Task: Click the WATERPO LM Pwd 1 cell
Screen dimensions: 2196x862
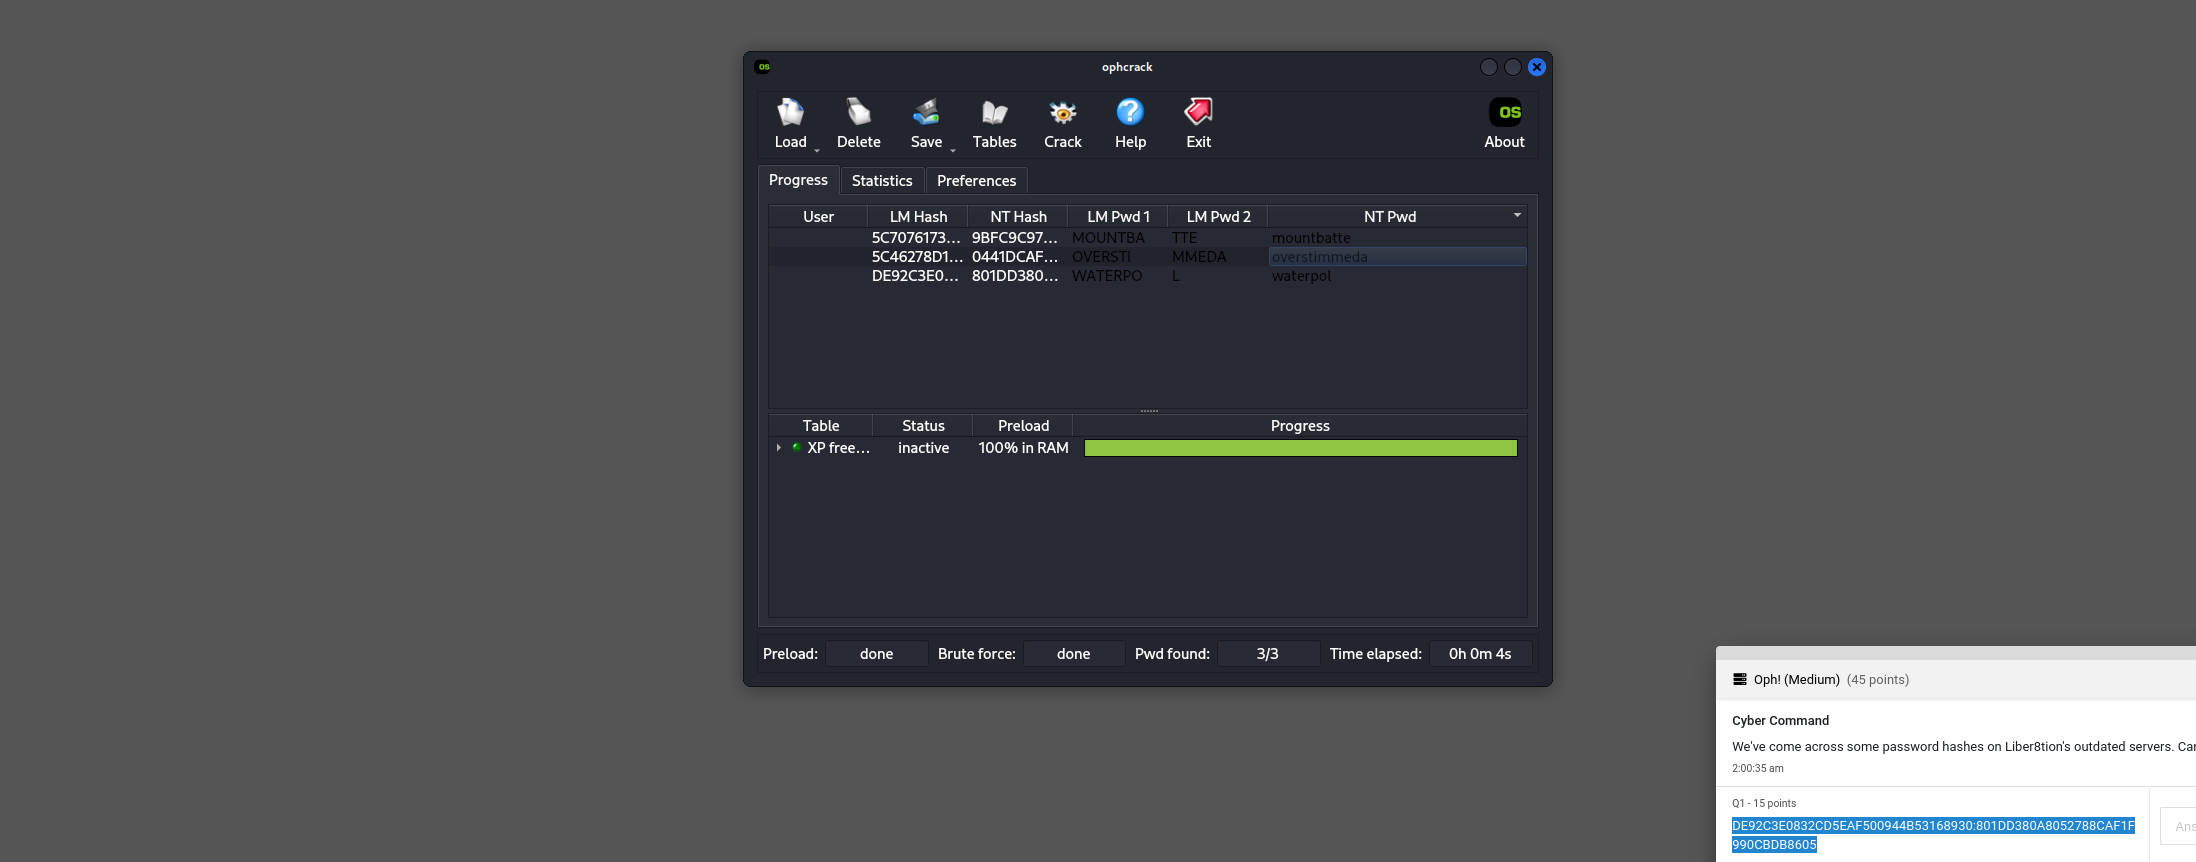Action: pyautogui.click(x=1118, y=276)
